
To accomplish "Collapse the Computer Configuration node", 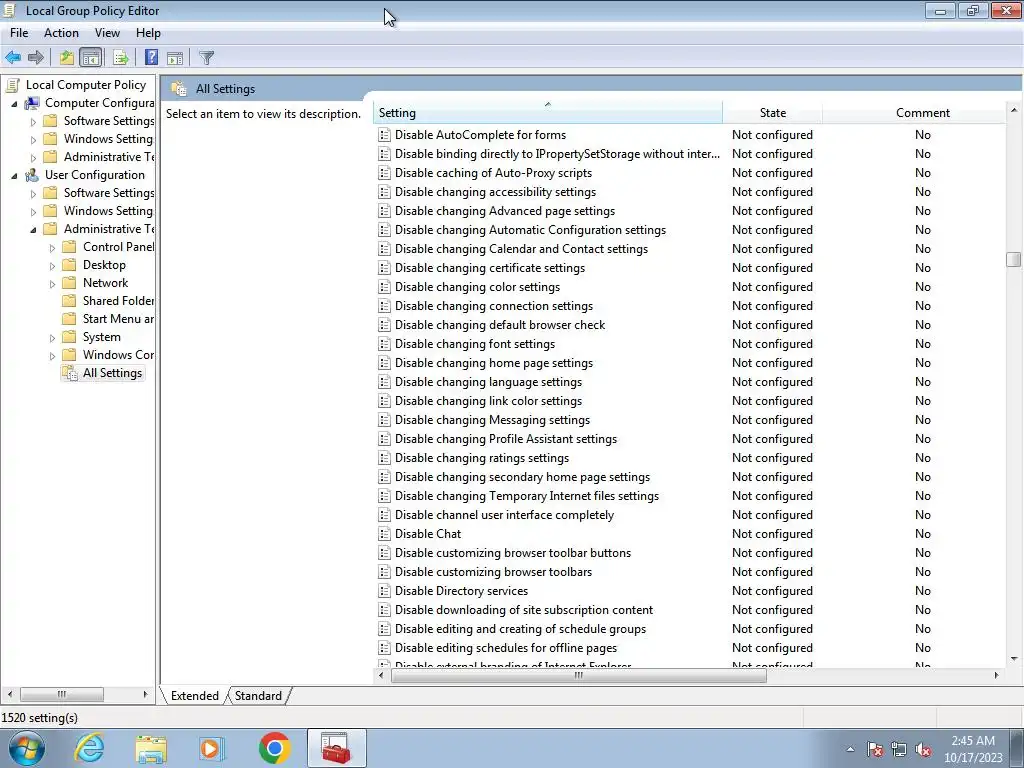I will pyautogui.click(x=14, y=104).
